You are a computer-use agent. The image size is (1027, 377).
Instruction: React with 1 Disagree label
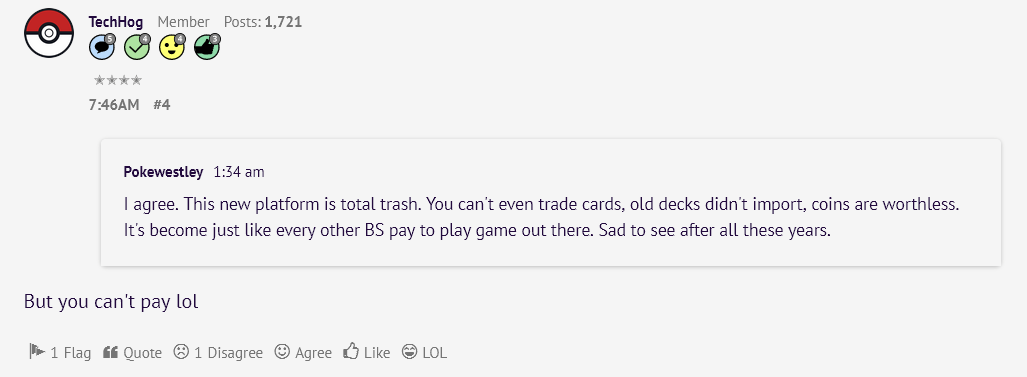(x=229, y=353)
